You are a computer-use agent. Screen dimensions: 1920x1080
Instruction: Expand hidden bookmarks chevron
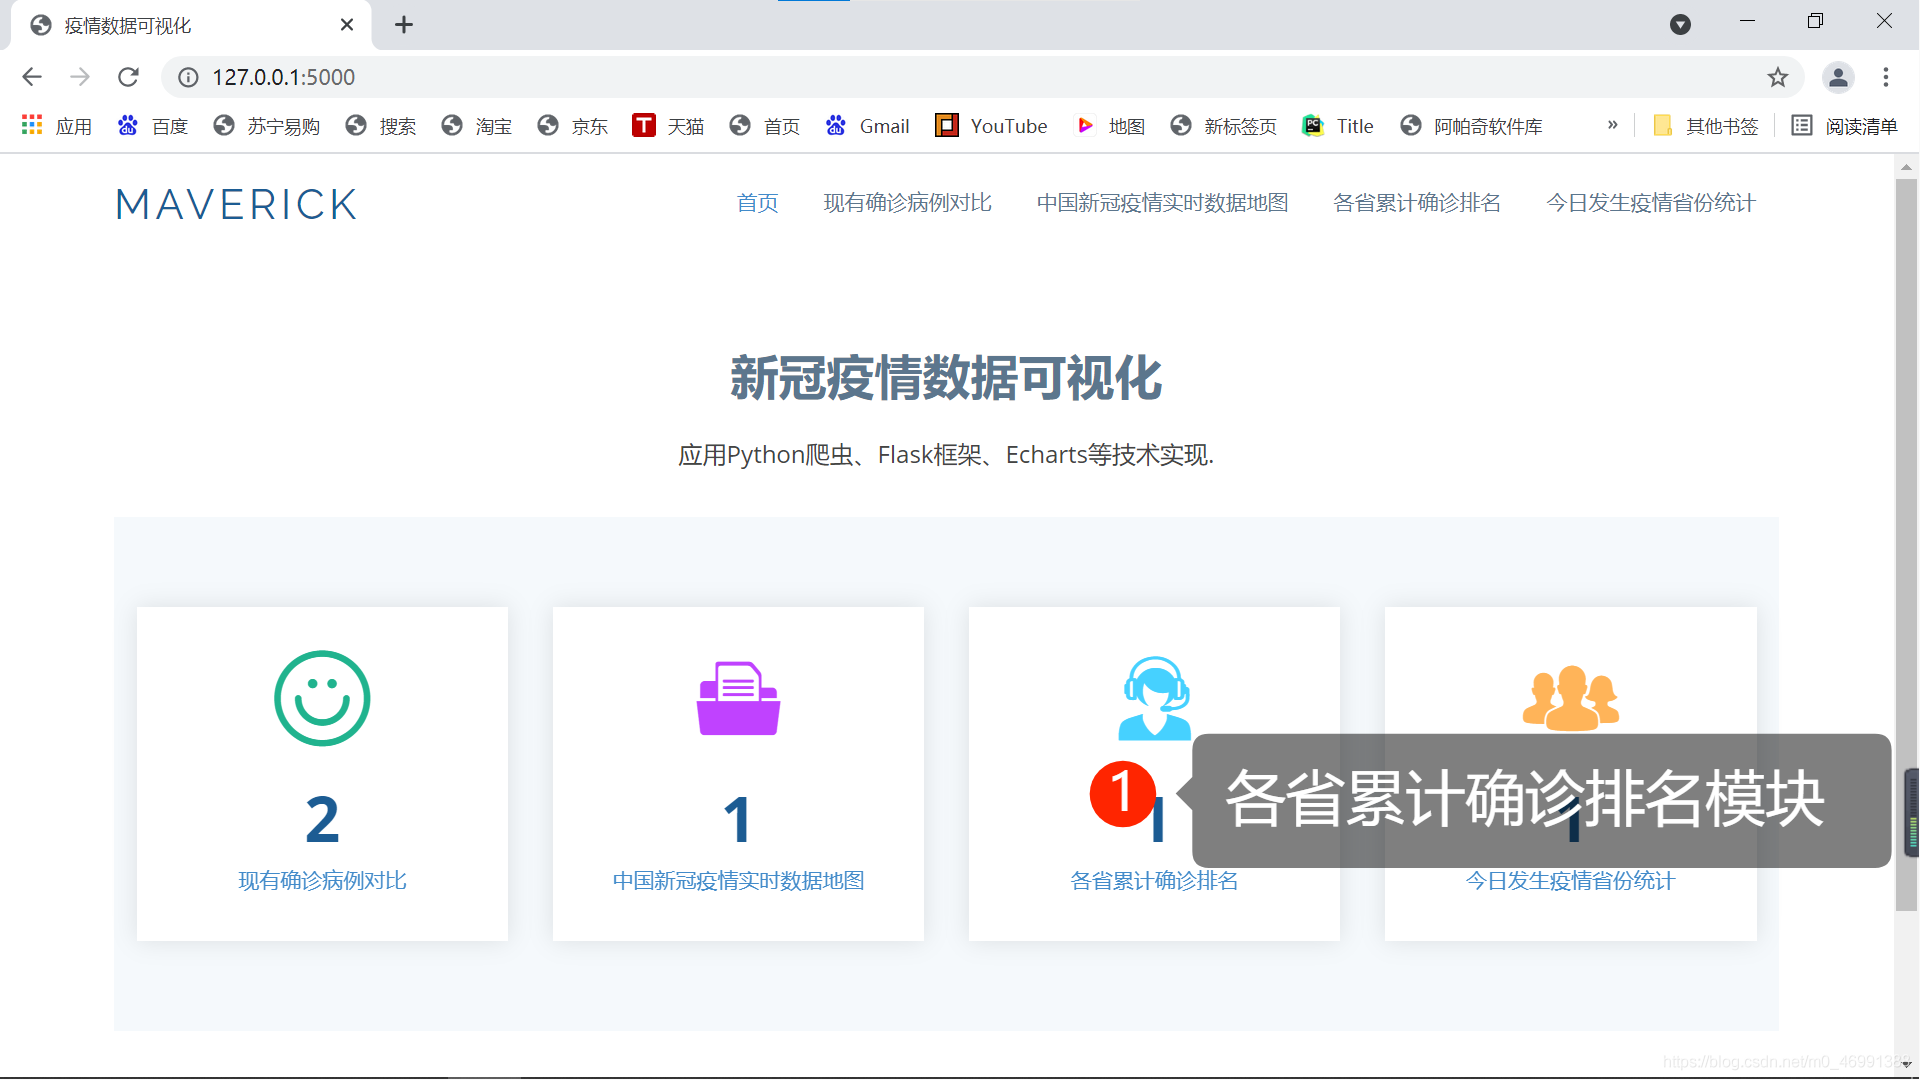coord(1612,125)
